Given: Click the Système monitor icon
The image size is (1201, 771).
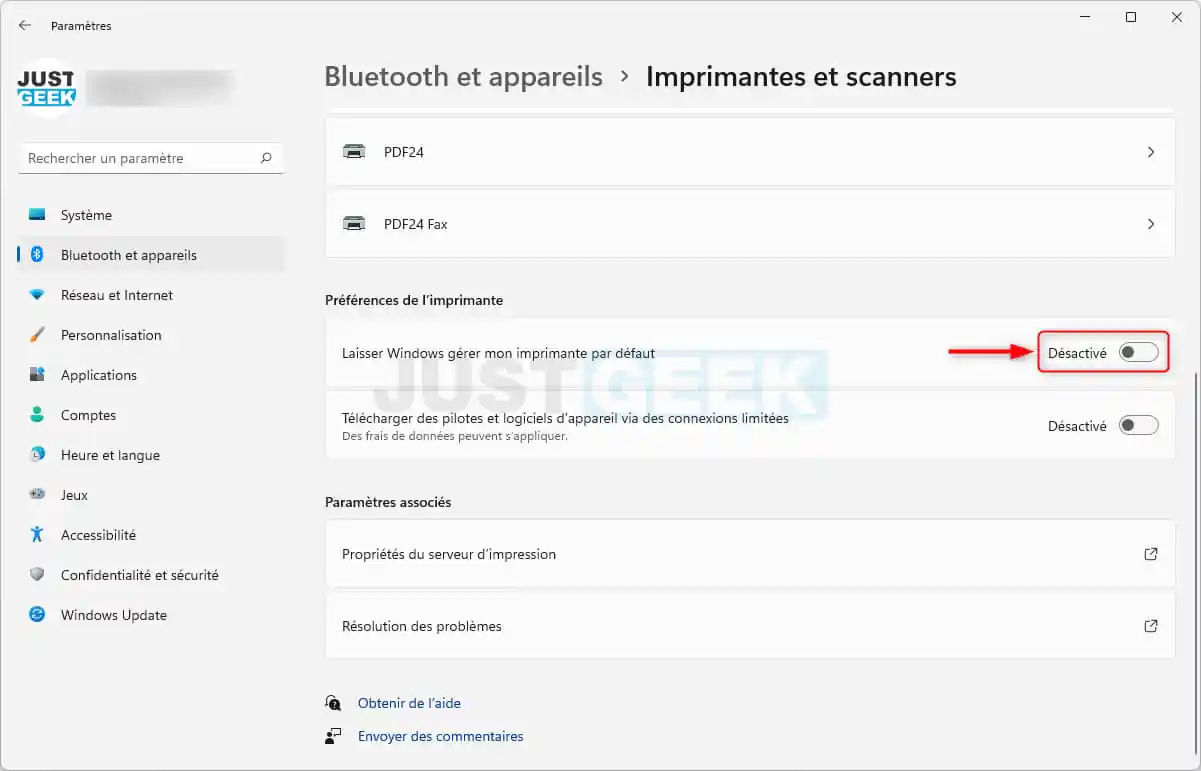Looking at the screenshot, I should [x=37, y=215].
